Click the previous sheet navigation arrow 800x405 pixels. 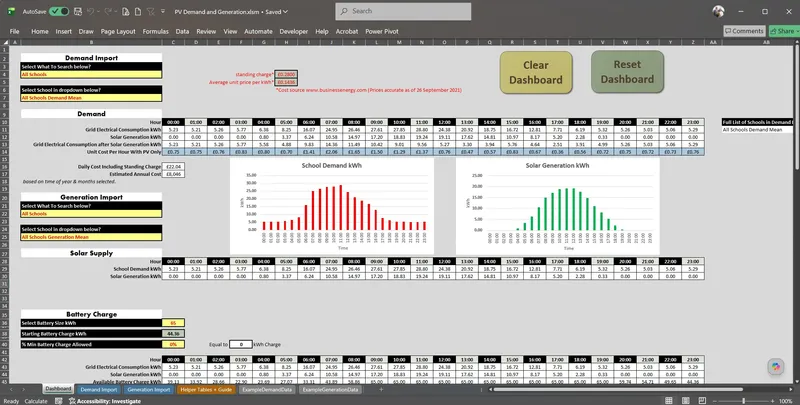click(x=11, y=389)
